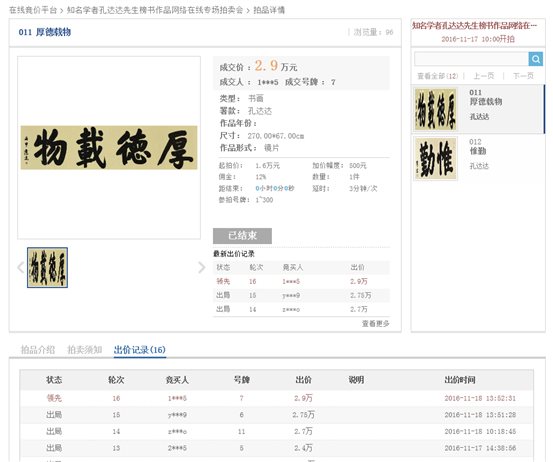Select 出价记录(16) tab
This screenshot has width=553, height=462.
click(140, 349)
